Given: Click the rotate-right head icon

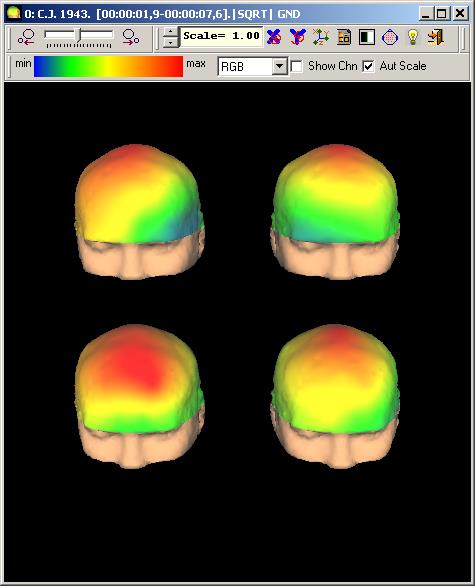Looking at the screenshot, I should tap(130, 37).
